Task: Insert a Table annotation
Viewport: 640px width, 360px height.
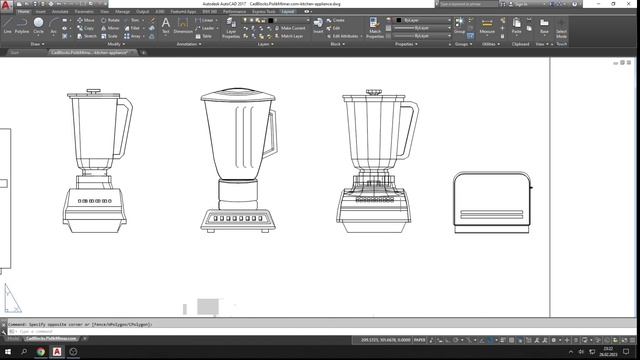Action: 204,36
